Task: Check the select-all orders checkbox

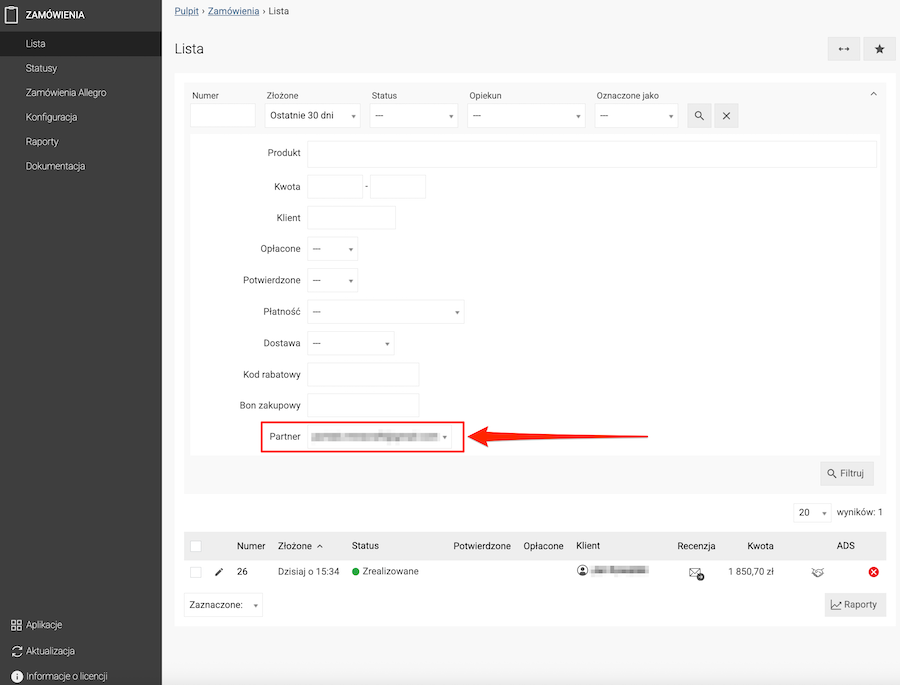Action: click(x=196, y=546)
